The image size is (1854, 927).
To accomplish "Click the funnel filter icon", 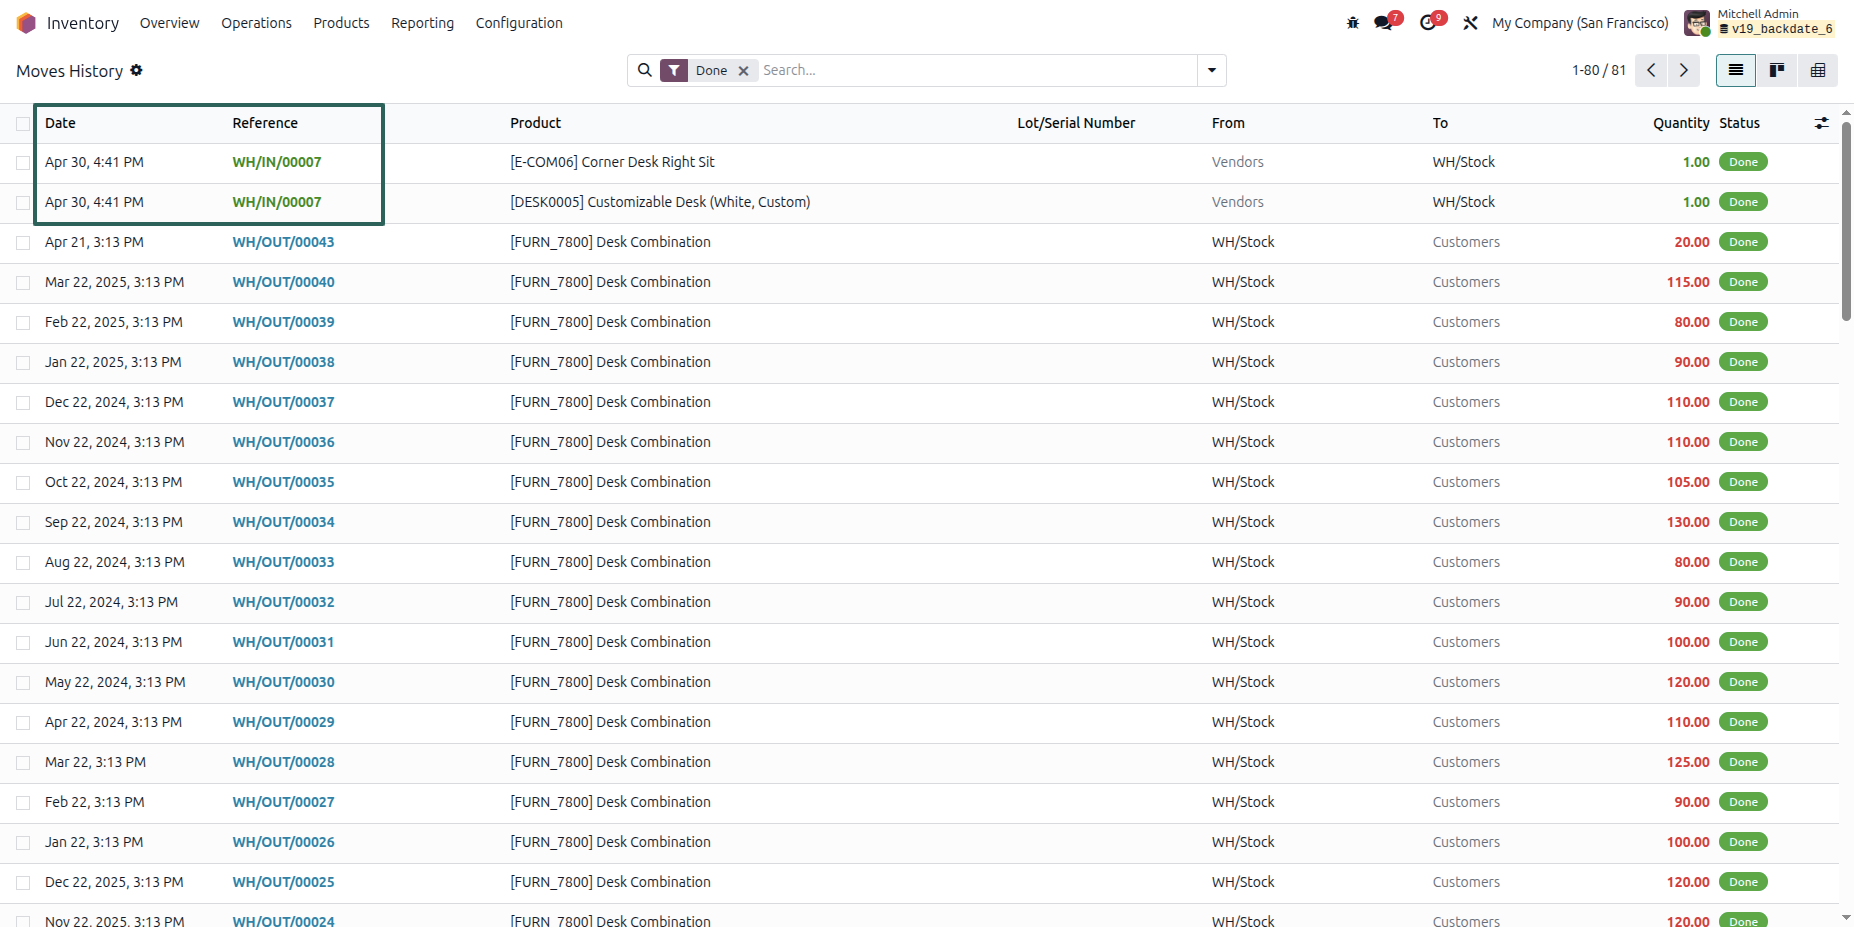I will pos(674,71).
